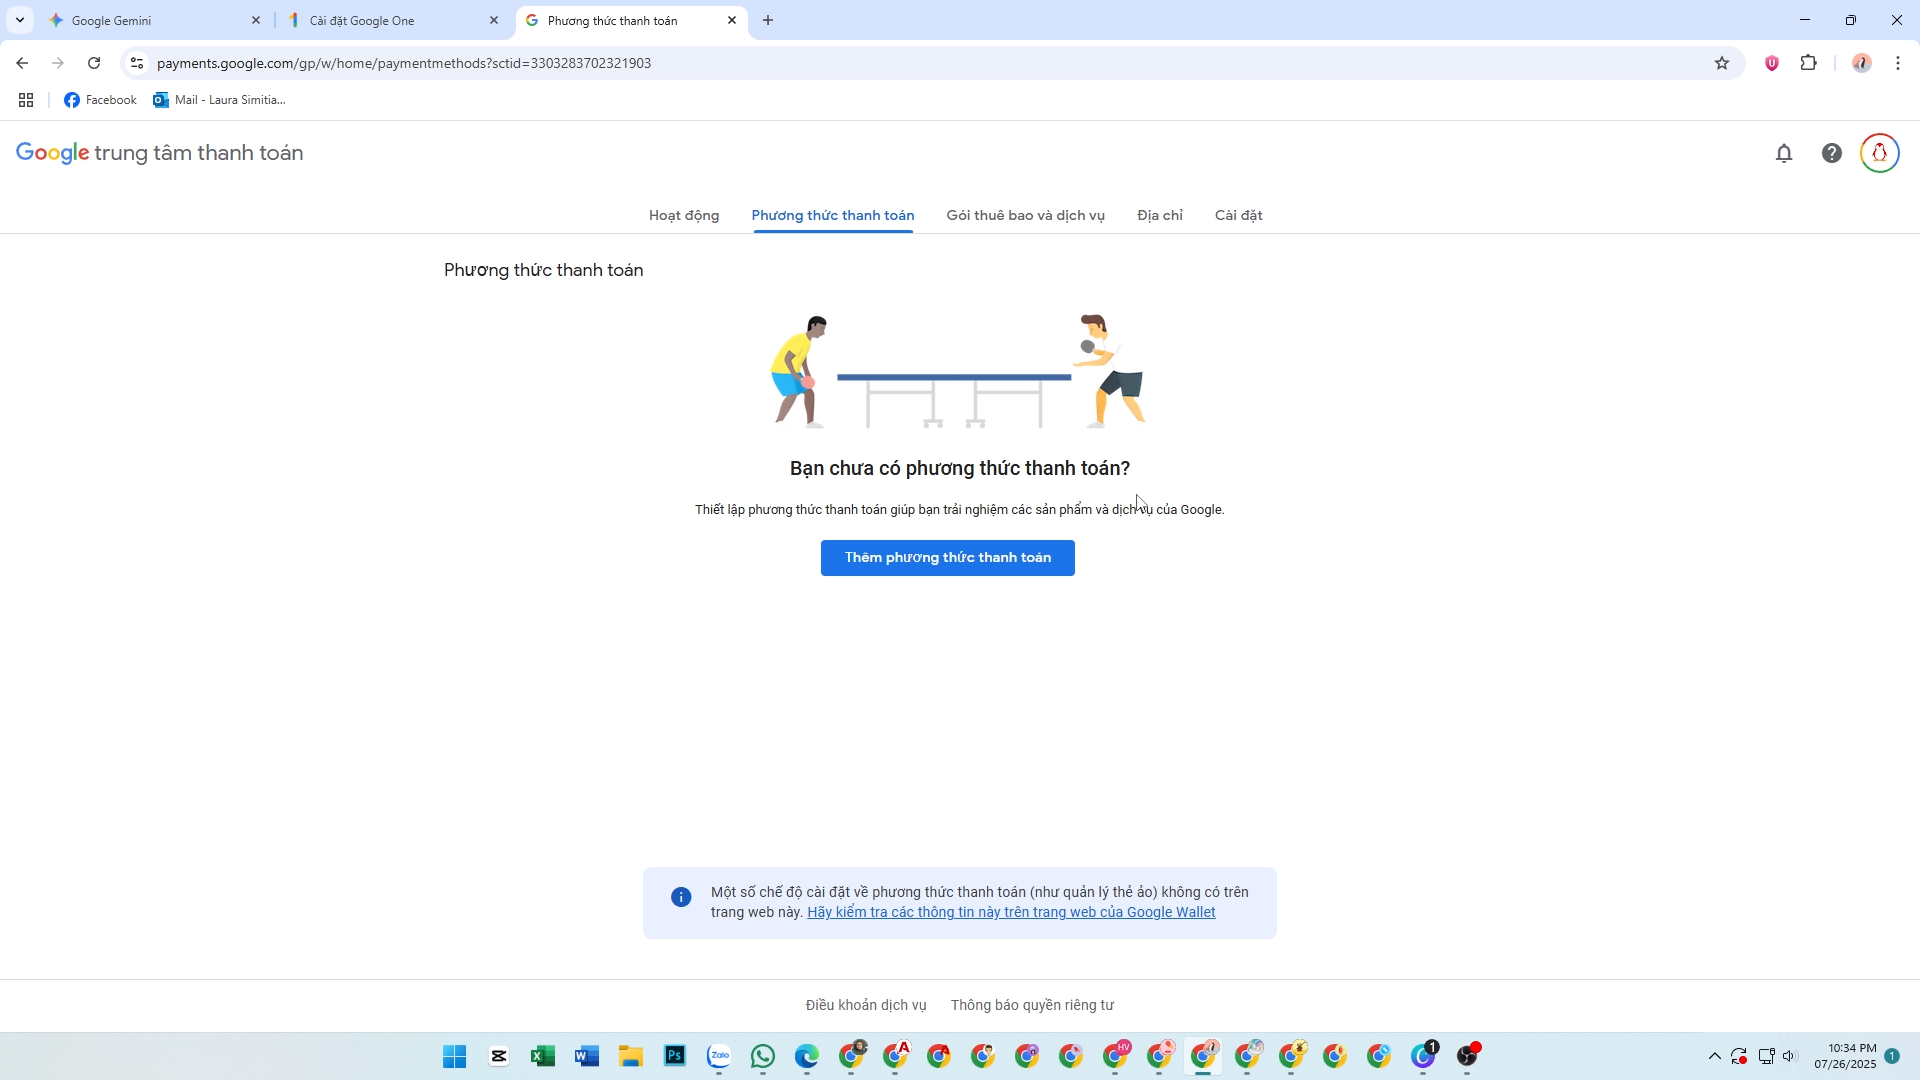Go to Cài đặt tab
This screenshot has height=1080, width=1920.
pyautogui.click(x=1238, y=215)
